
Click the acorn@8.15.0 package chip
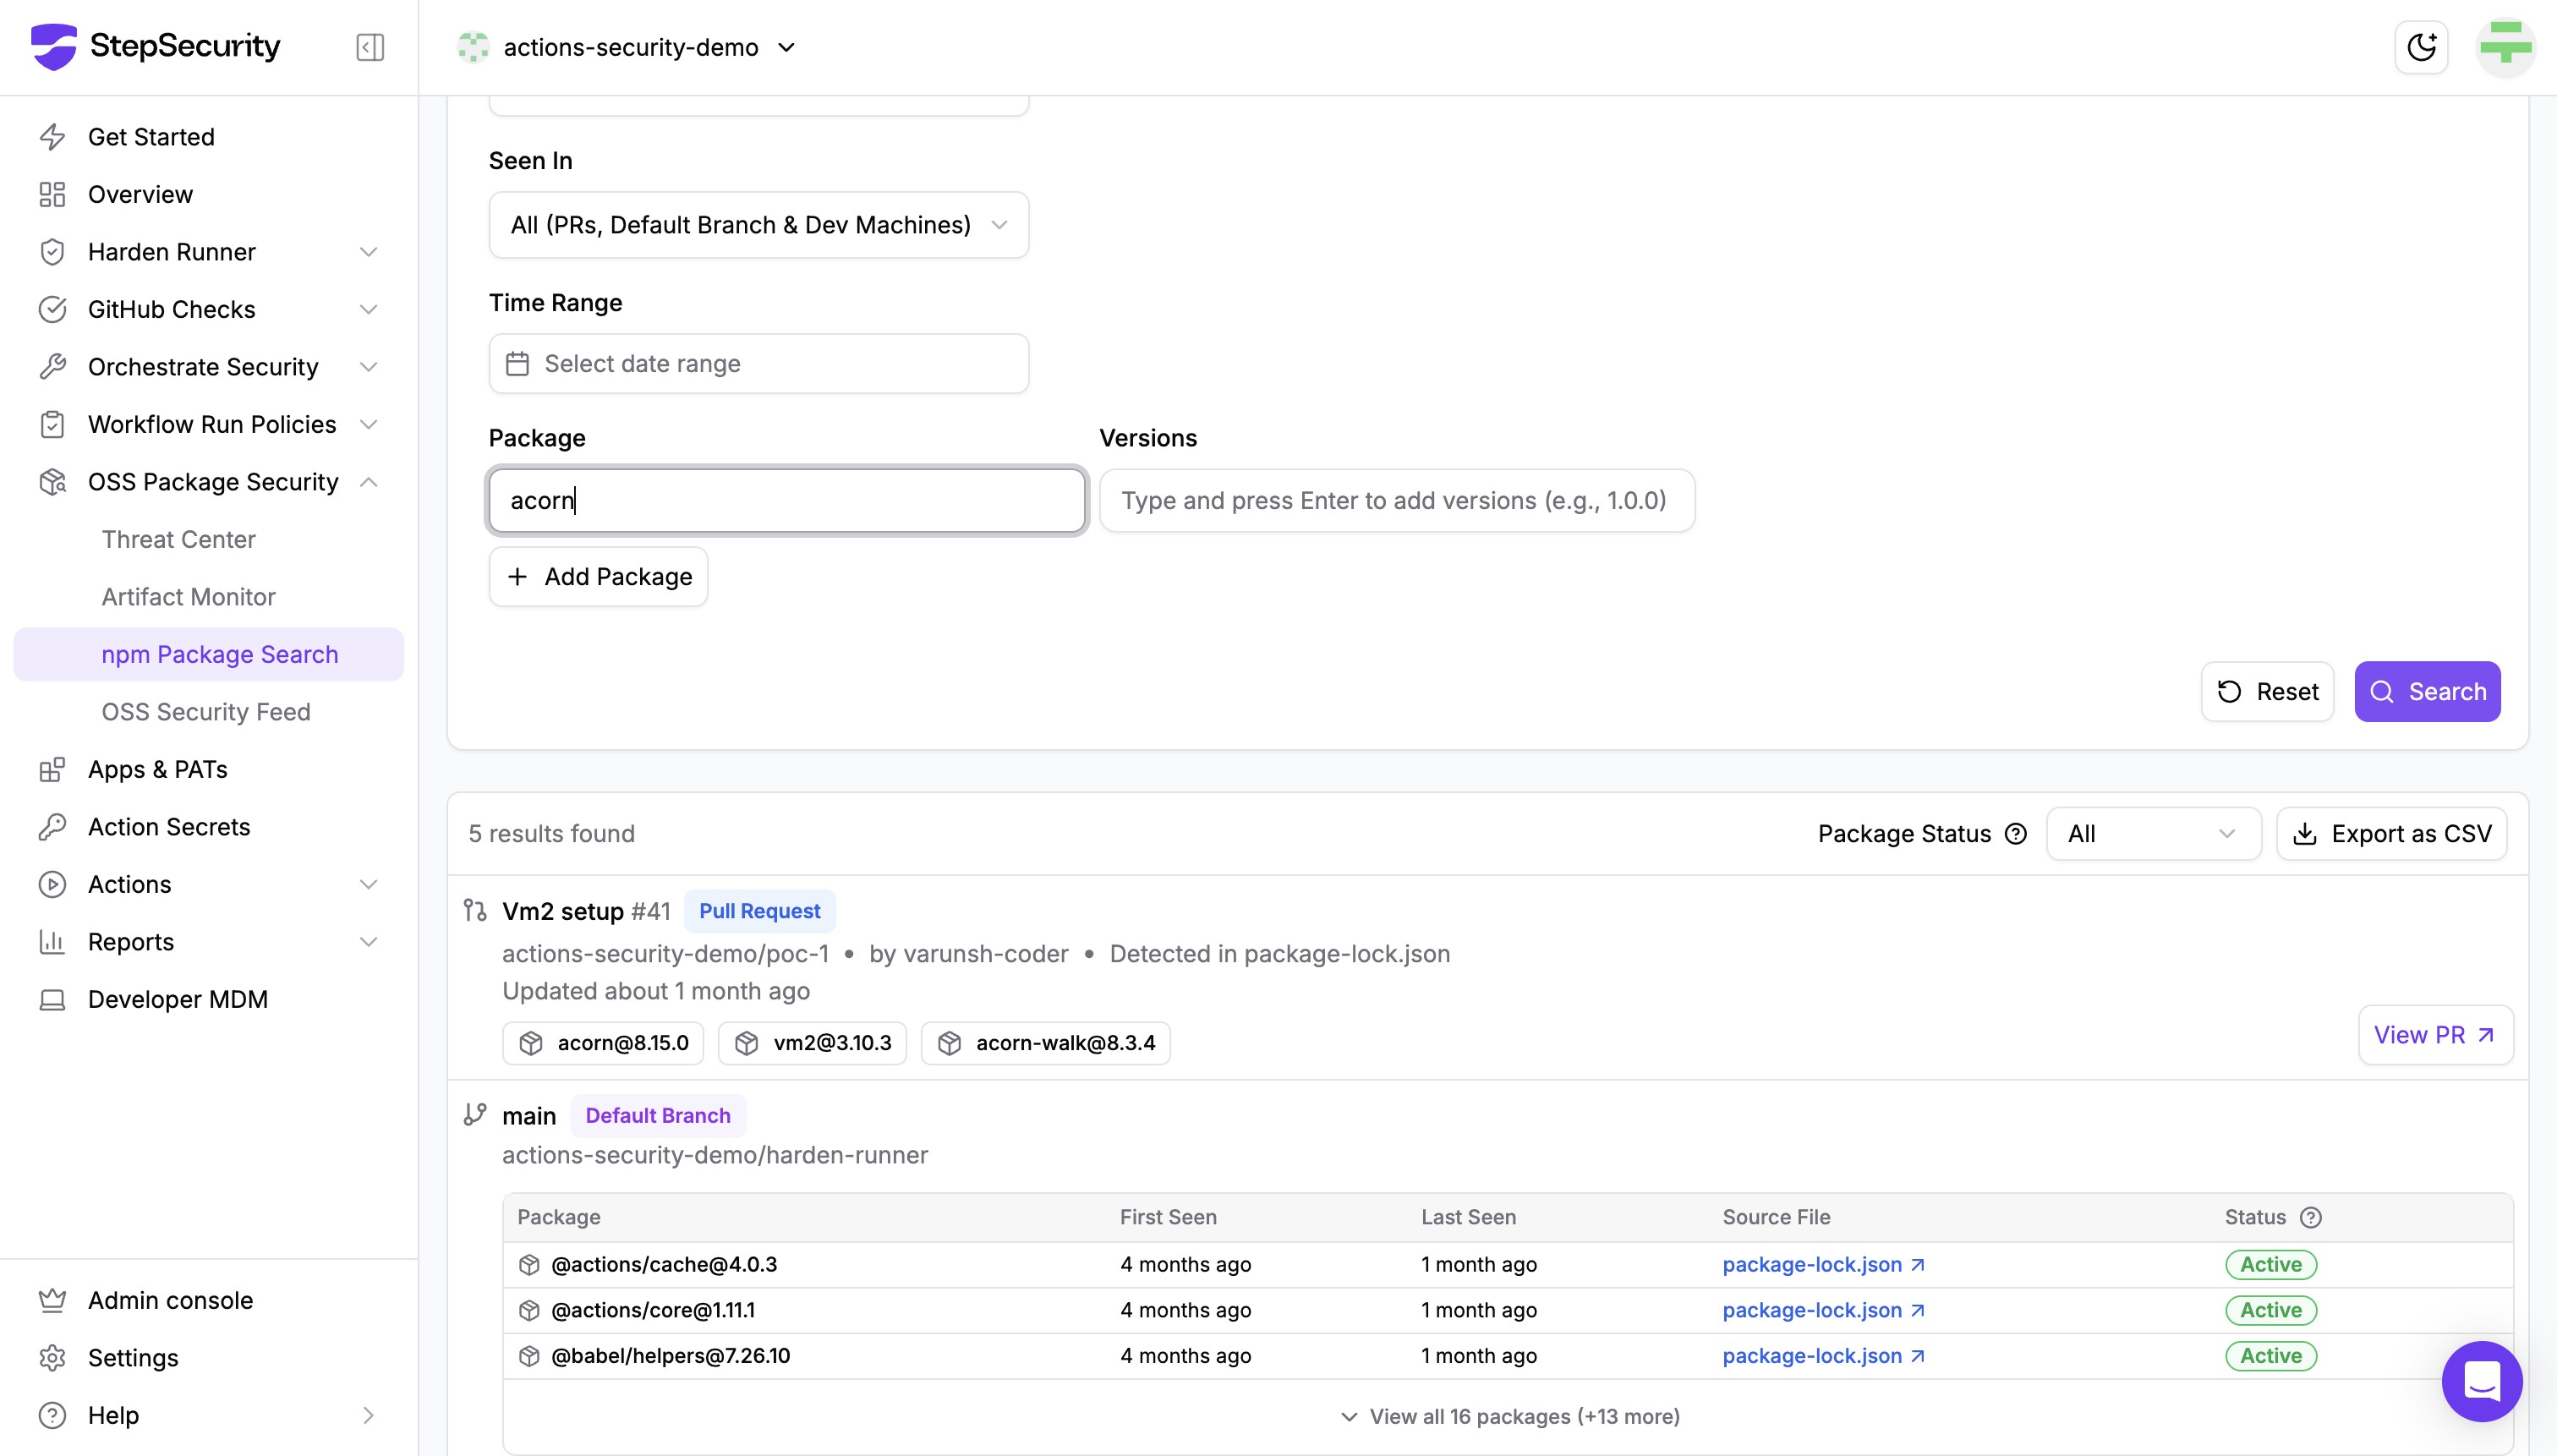604,1043
